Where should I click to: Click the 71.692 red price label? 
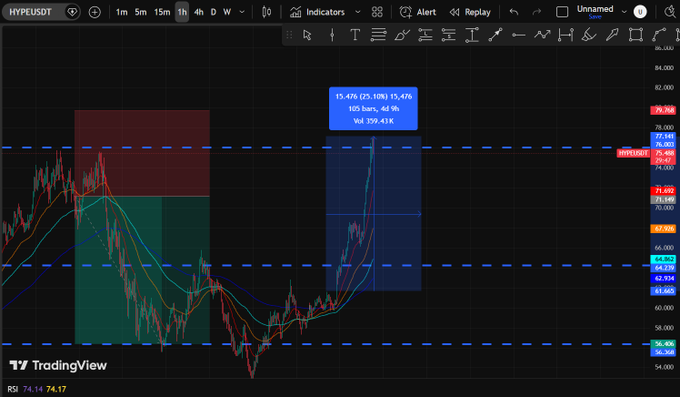664,191
